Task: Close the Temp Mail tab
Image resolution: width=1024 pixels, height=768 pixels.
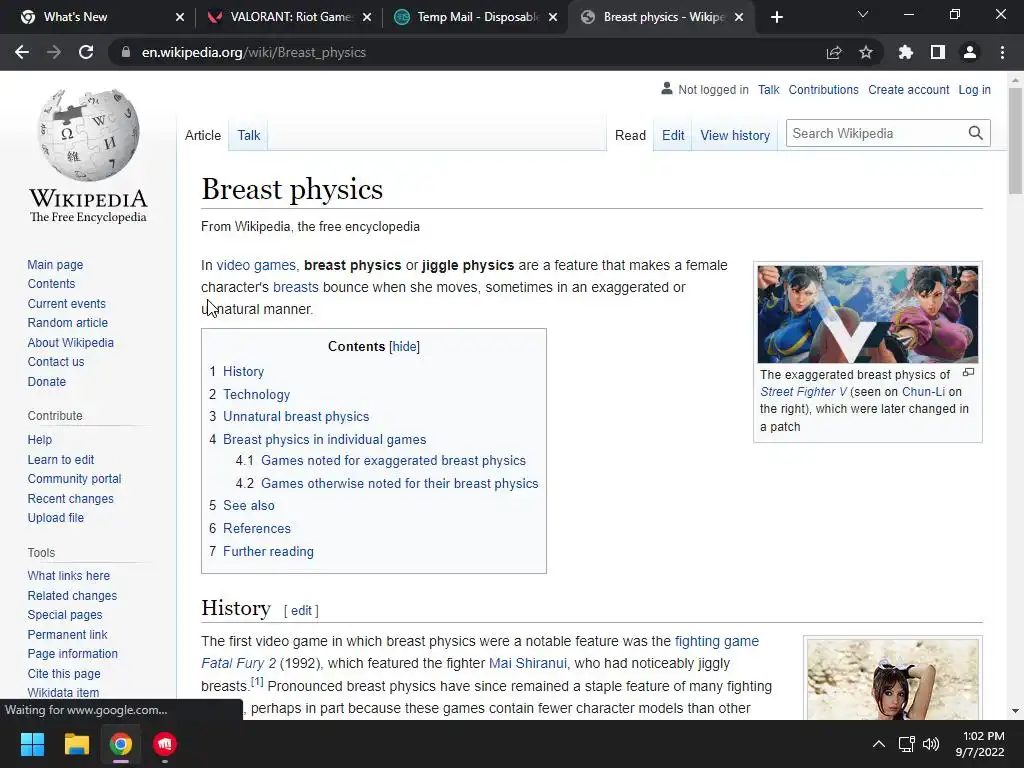Action: pos(553,17)
